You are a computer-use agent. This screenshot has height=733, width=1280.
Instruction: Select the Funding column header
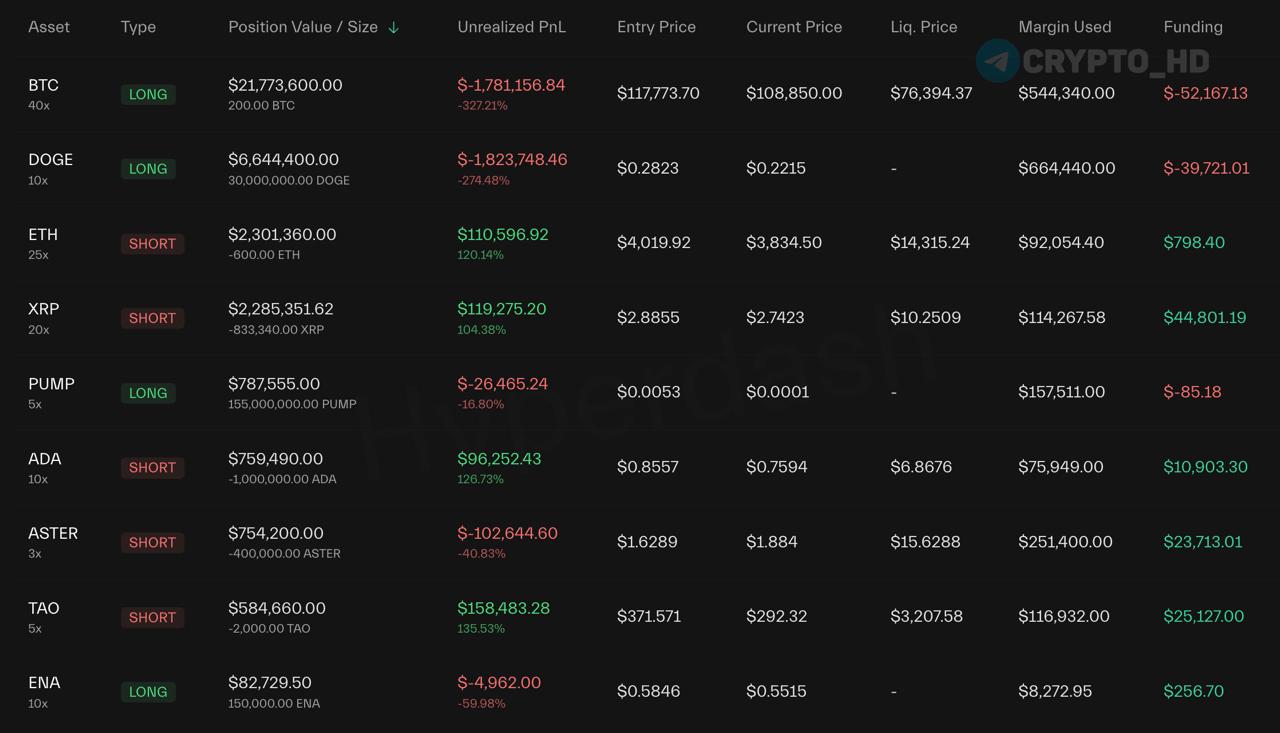[1192, 27]
